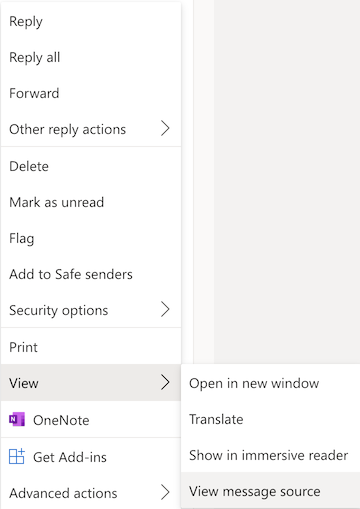The image size is (360, 509).
Task: Choose Delete from the menu
Action: click(91, 166)
